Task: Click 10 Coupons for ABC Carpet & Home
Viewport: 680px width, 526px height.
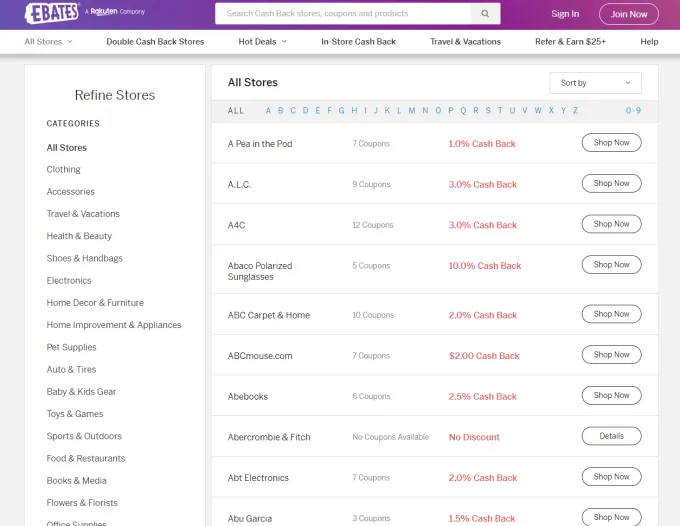Action: click(373, 315)
